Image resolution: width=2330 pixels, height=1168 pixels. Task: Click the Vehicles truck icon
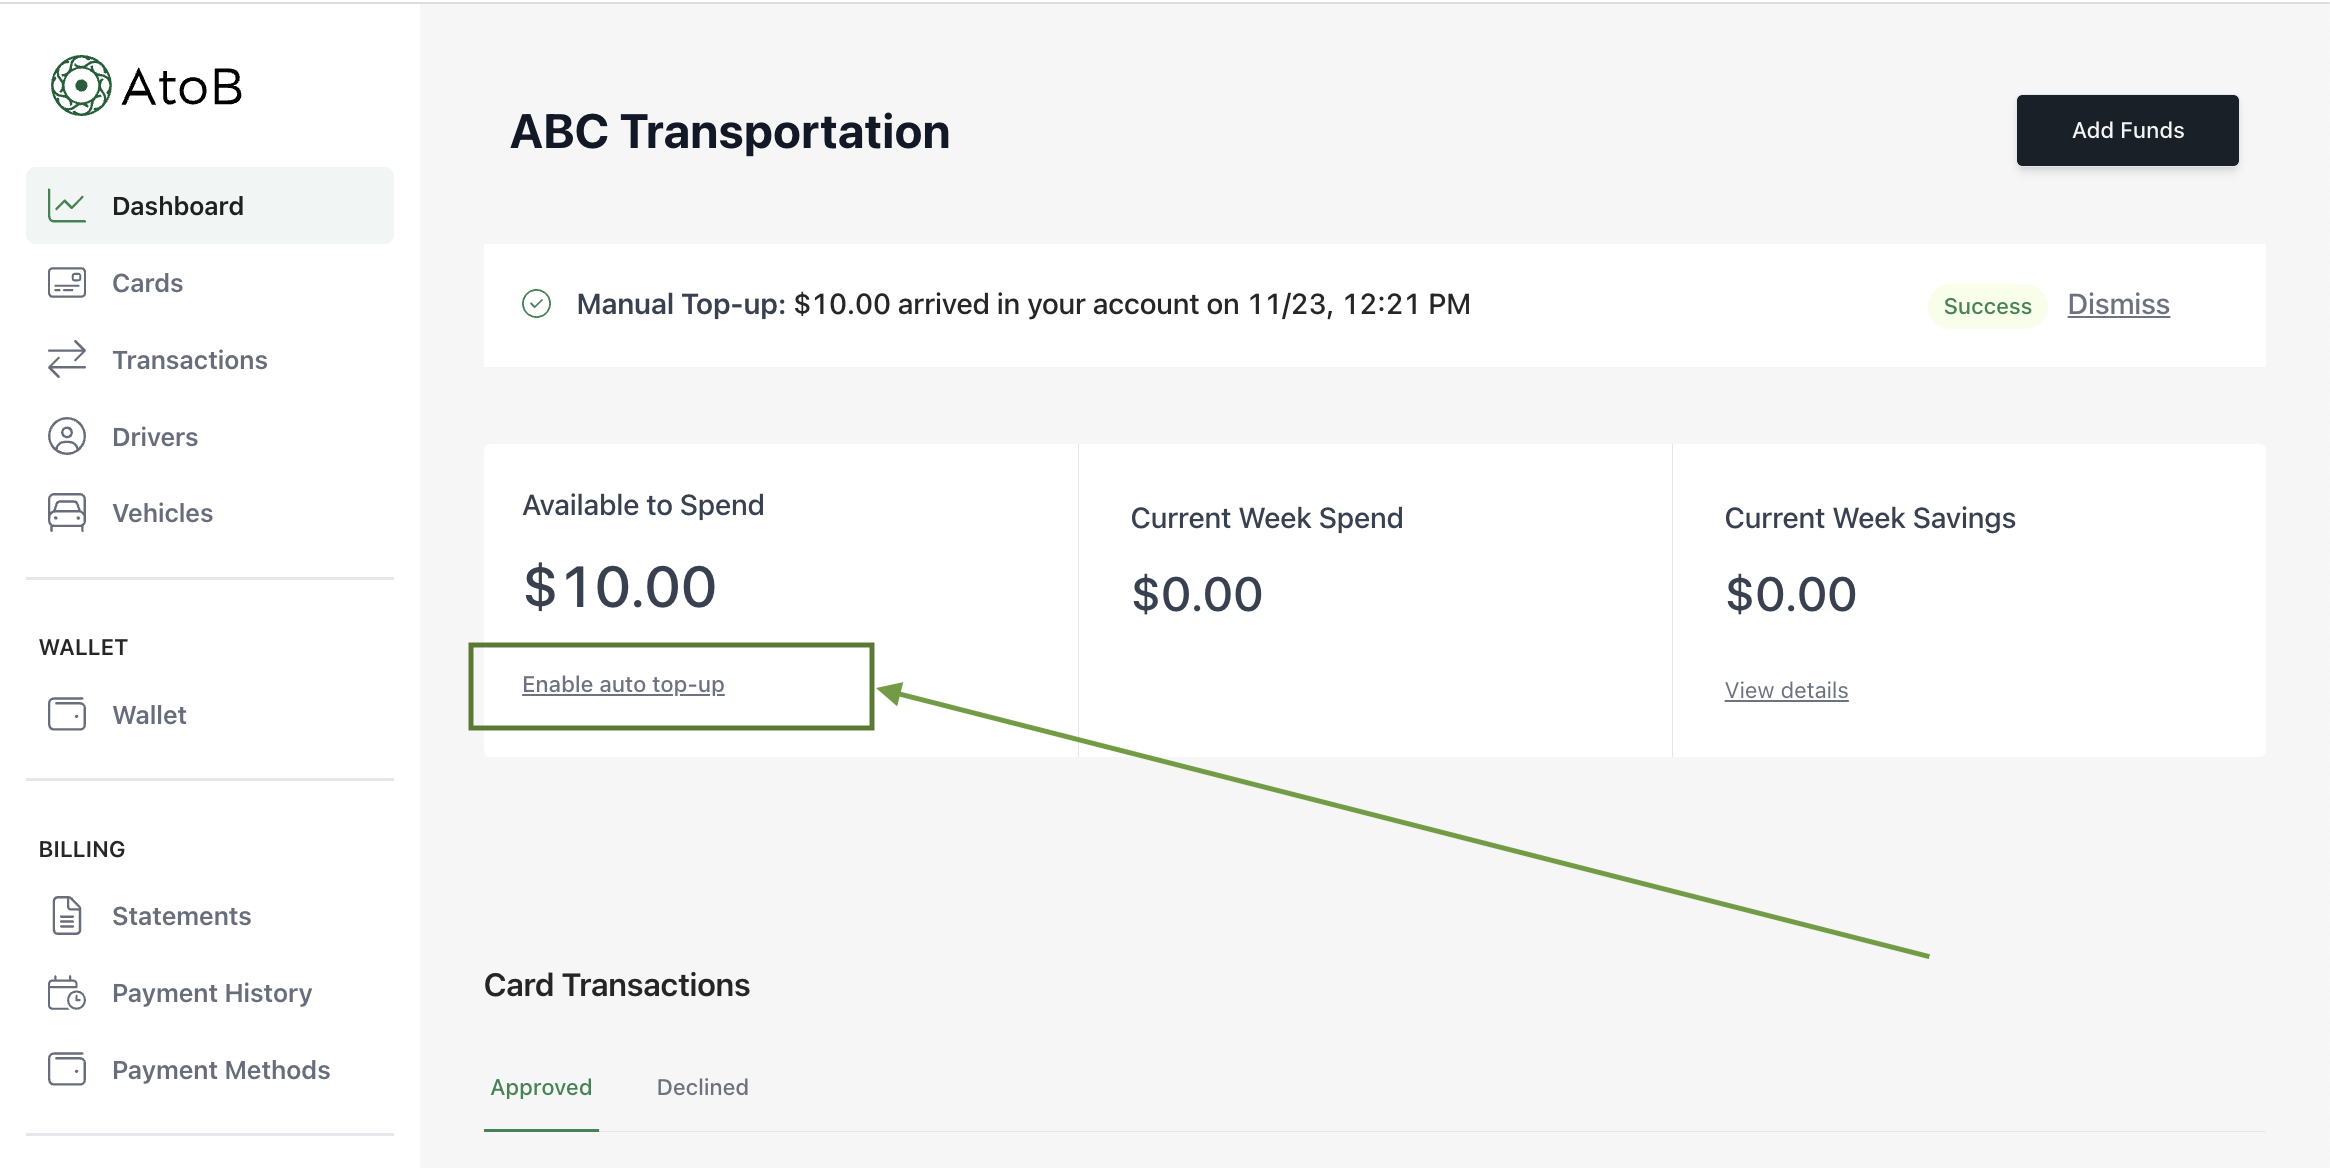(x=66, y=512)
